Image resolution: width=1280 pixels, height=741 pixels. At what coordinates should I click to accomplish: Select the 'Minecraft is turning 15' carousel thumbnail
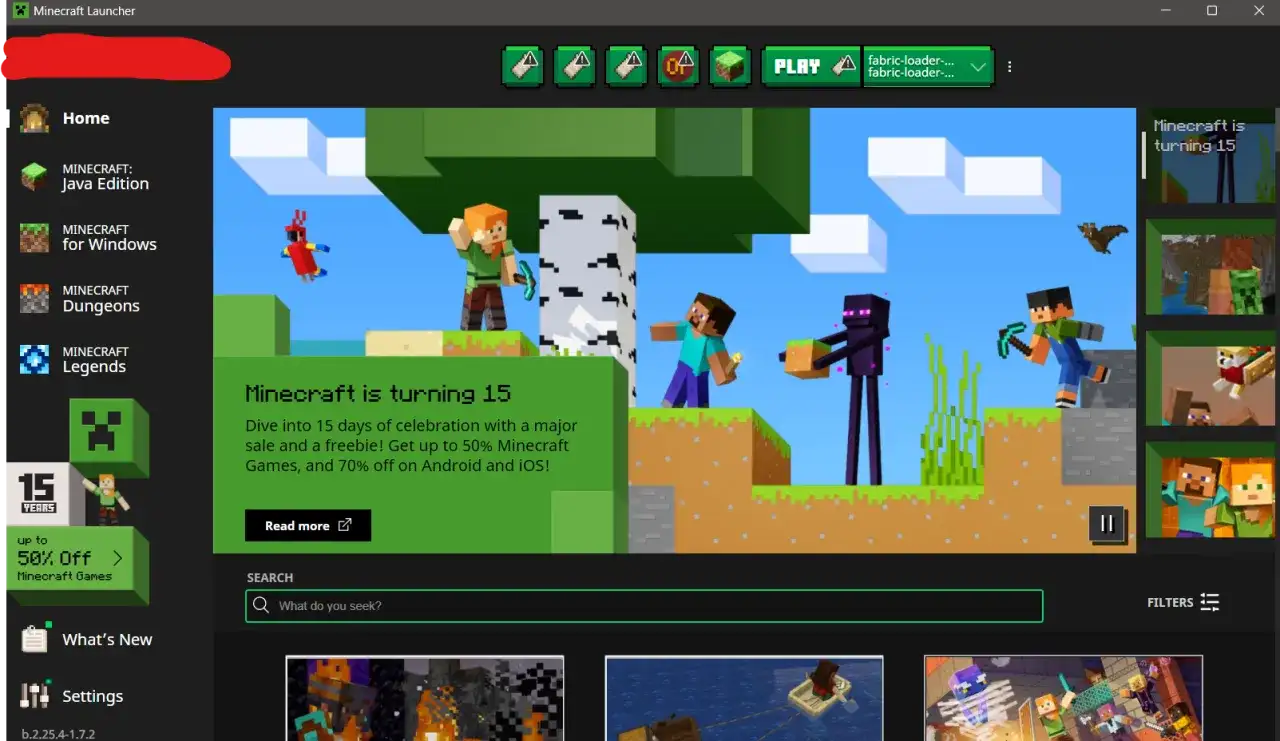[1210, 155]
